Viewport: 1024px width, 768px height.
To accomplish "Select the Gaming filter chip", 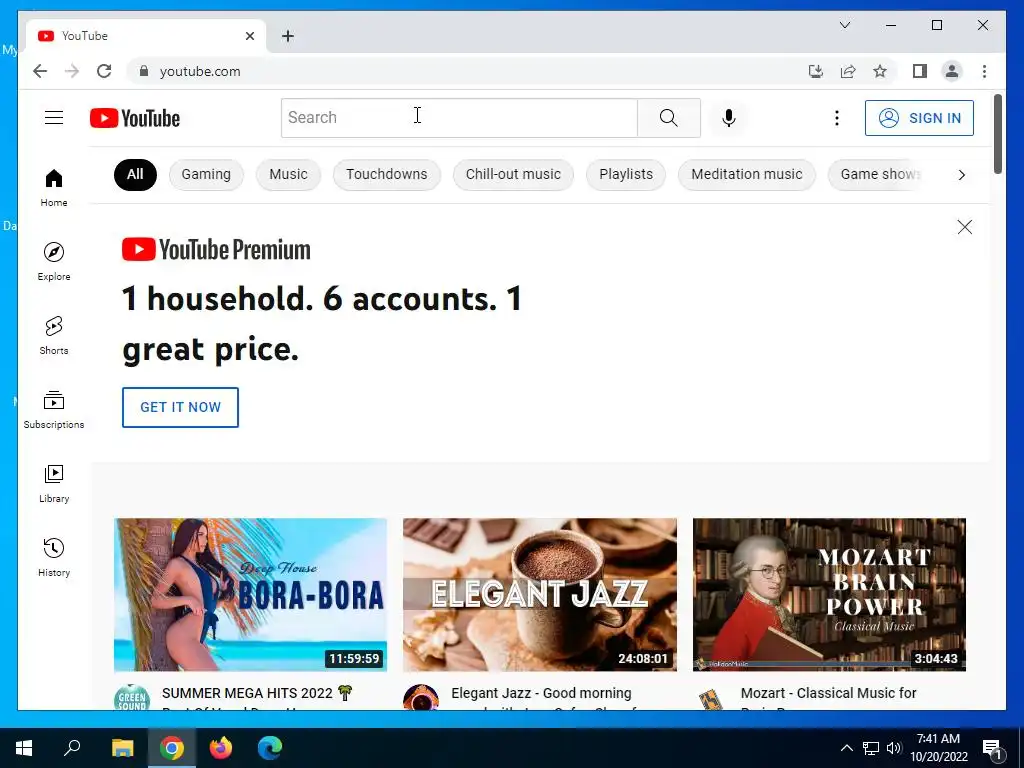I will tap(206, 174).
